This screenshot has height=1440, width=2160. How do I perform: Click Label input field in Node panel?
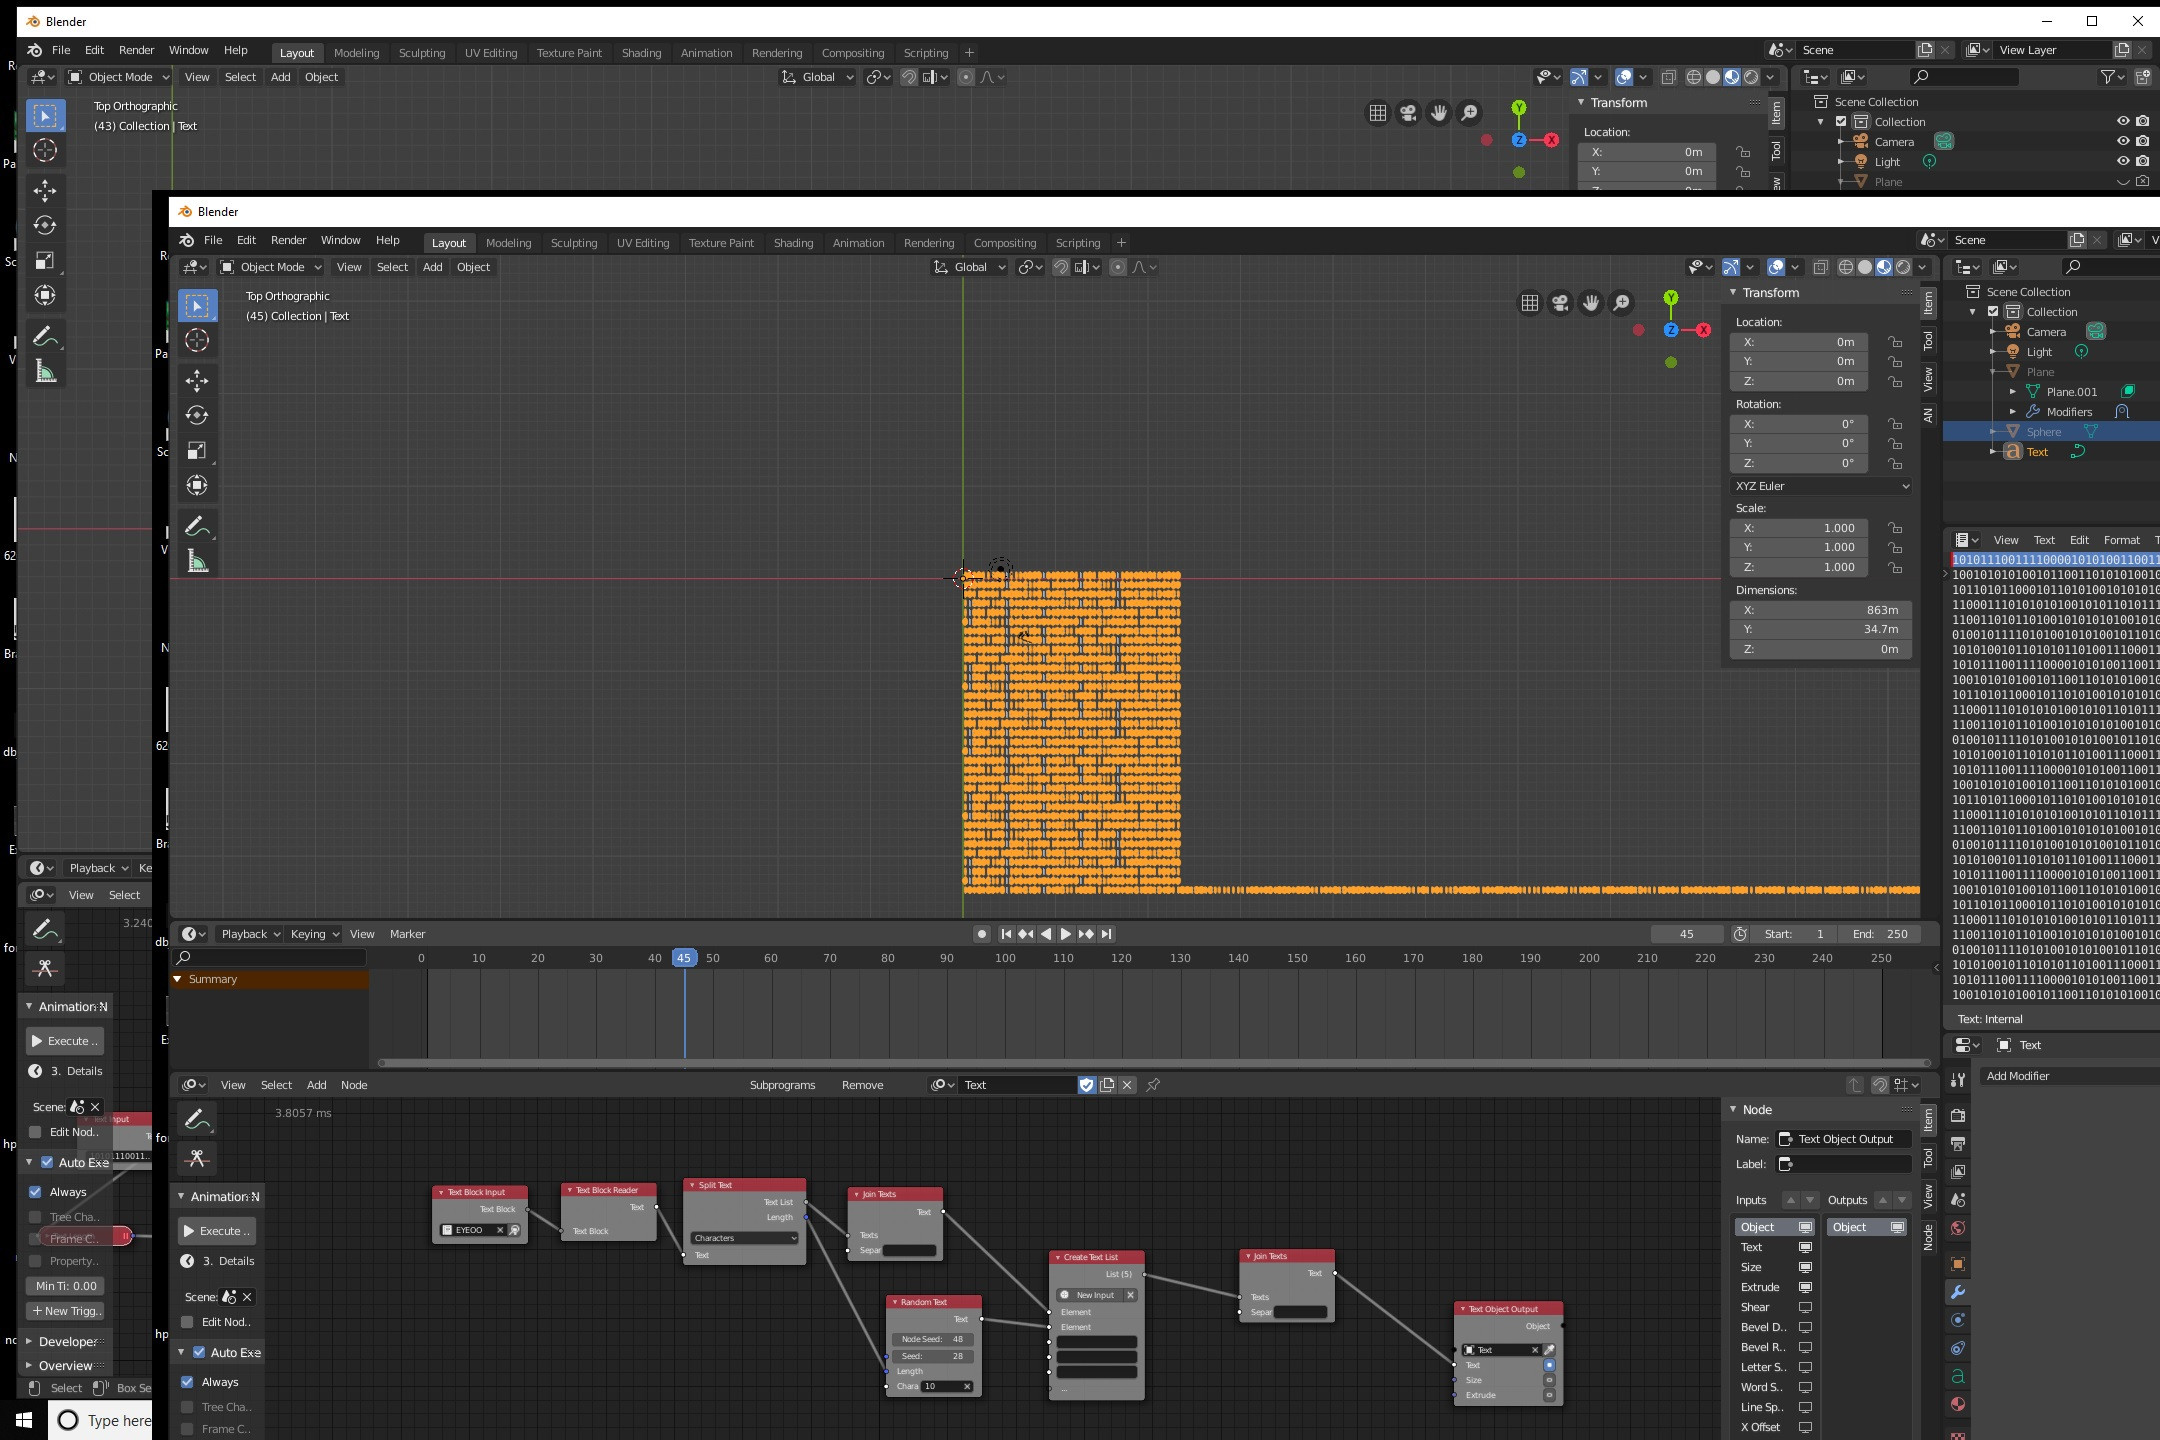point(1843,1164)
